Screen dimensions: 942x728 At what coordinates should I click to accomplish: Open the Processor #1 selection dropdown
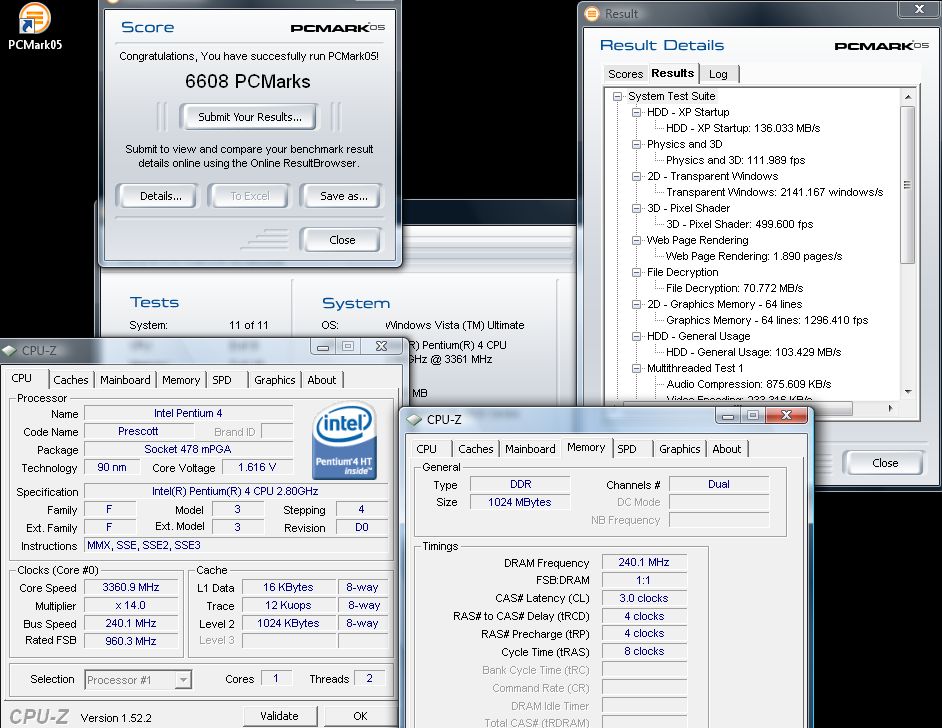point(183,679)
